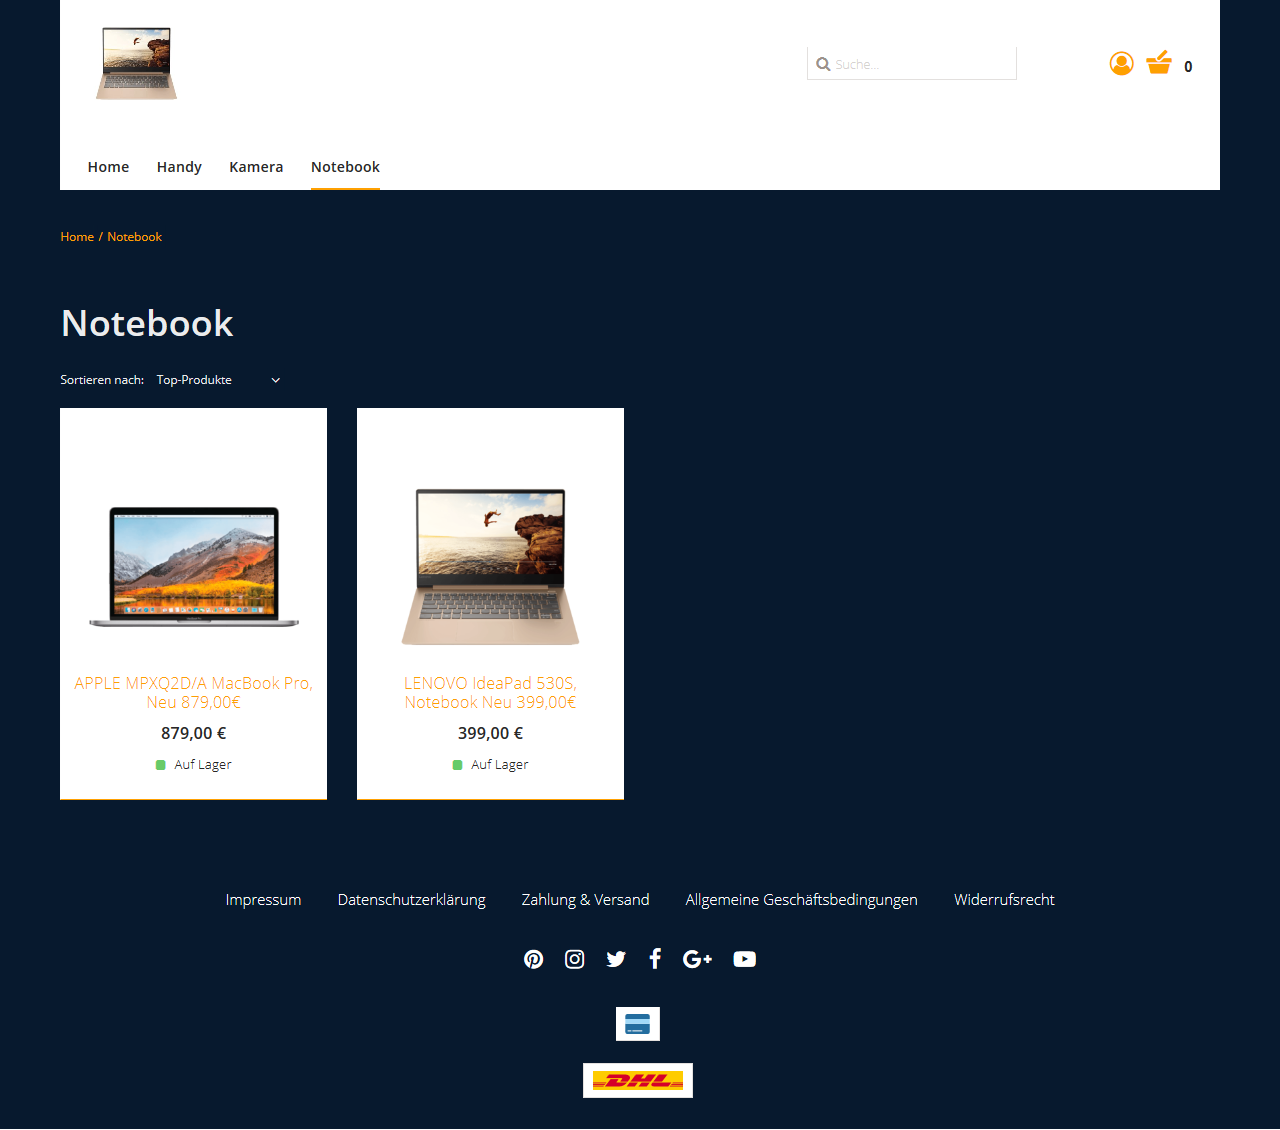
Task: Open the Impressum footer link
Action: click(263, 900)
